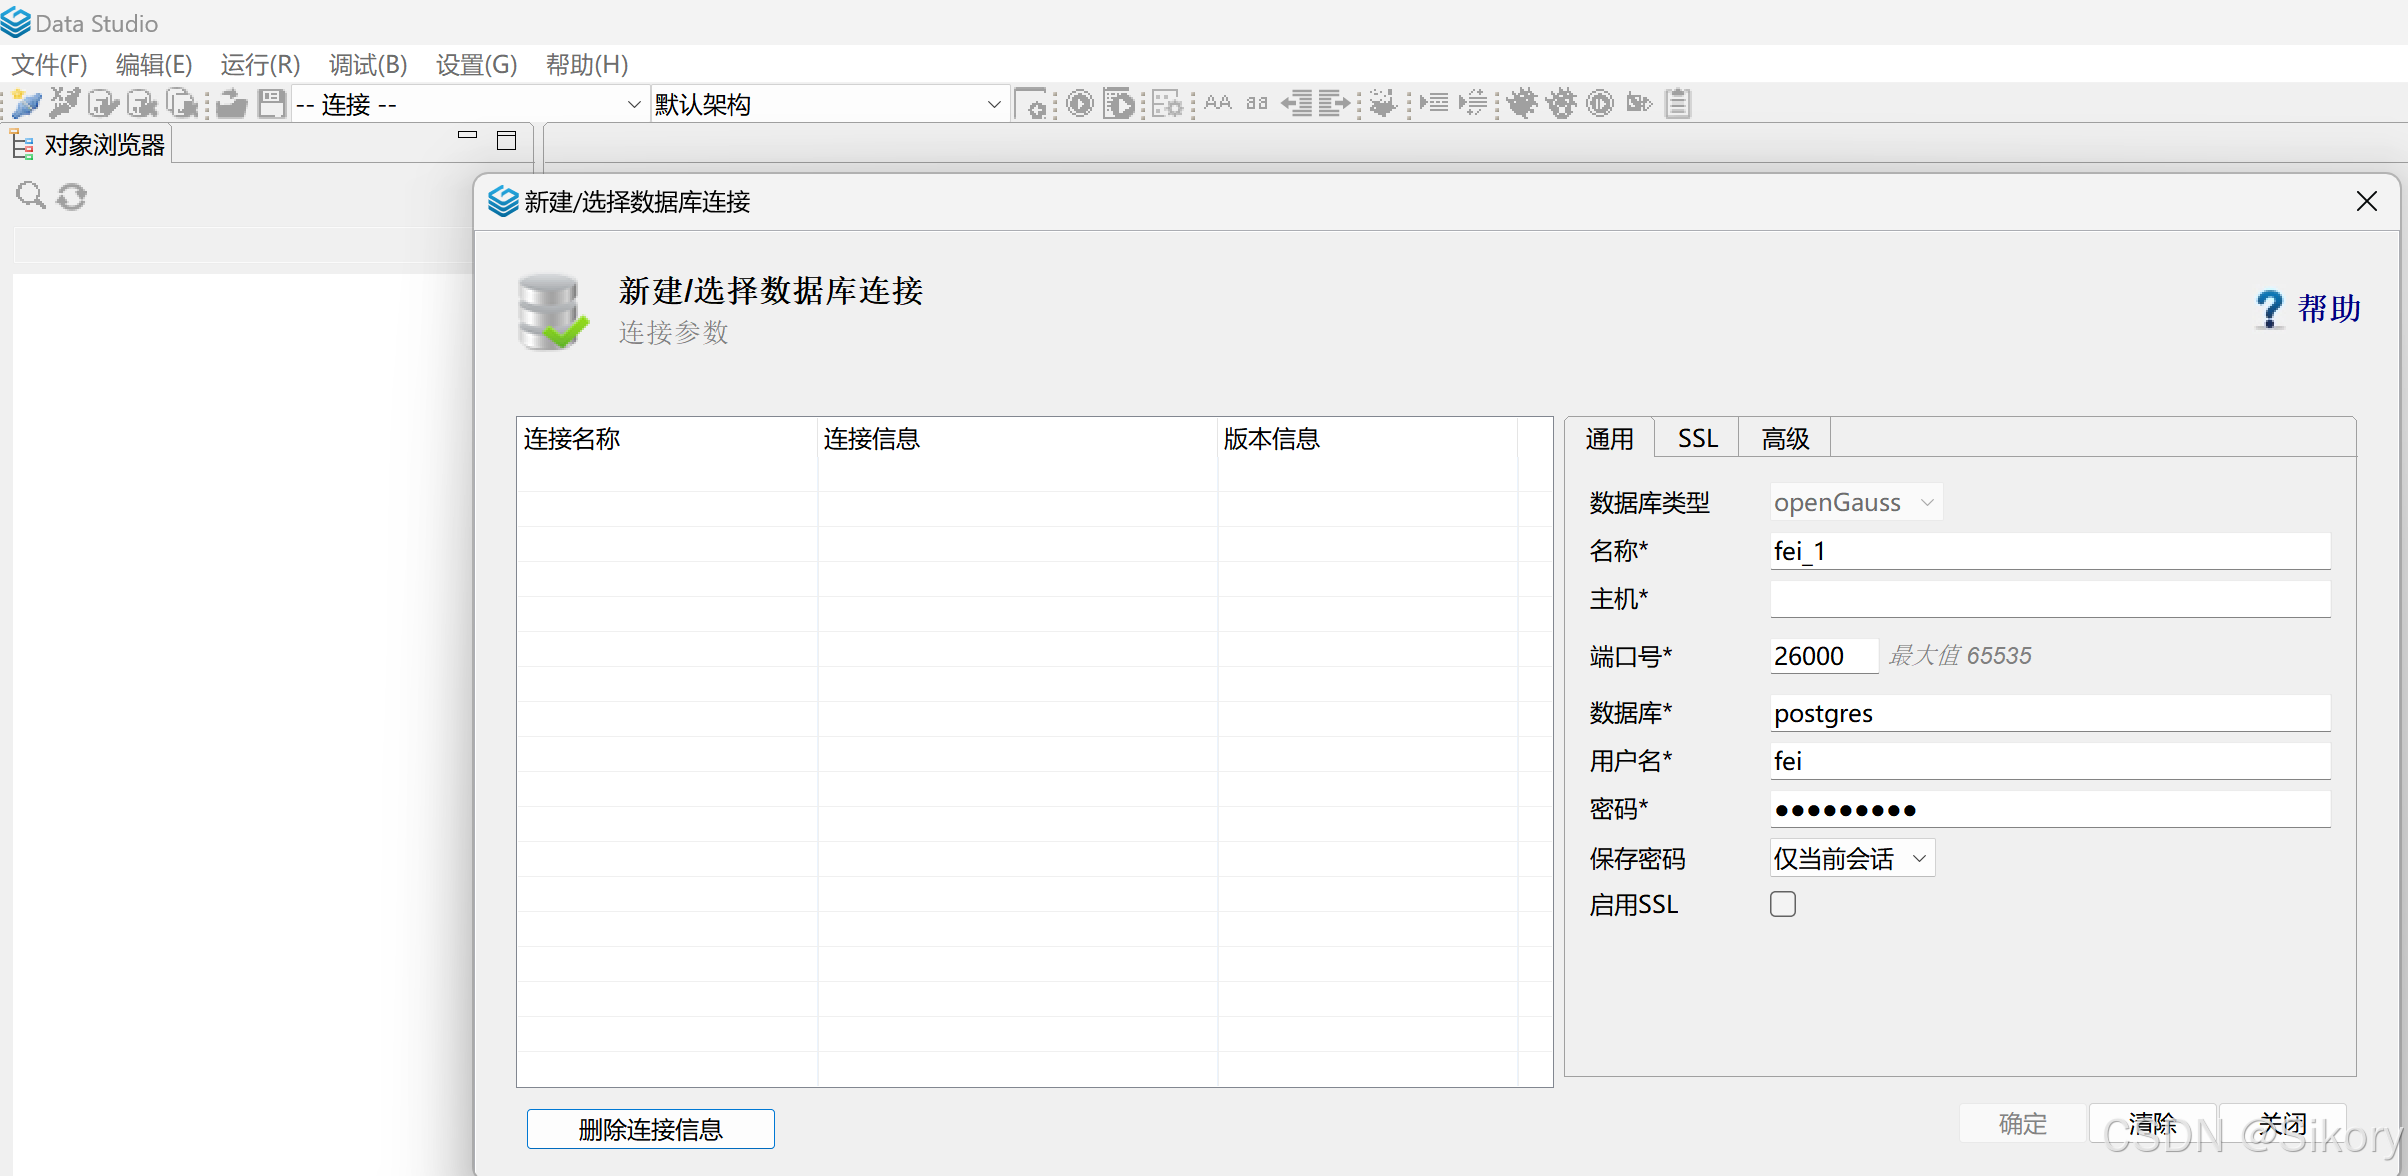Open the 设置(G) menu
Image resolution: width=2408 pixels, height=1176 pixels.
(476, 65)
